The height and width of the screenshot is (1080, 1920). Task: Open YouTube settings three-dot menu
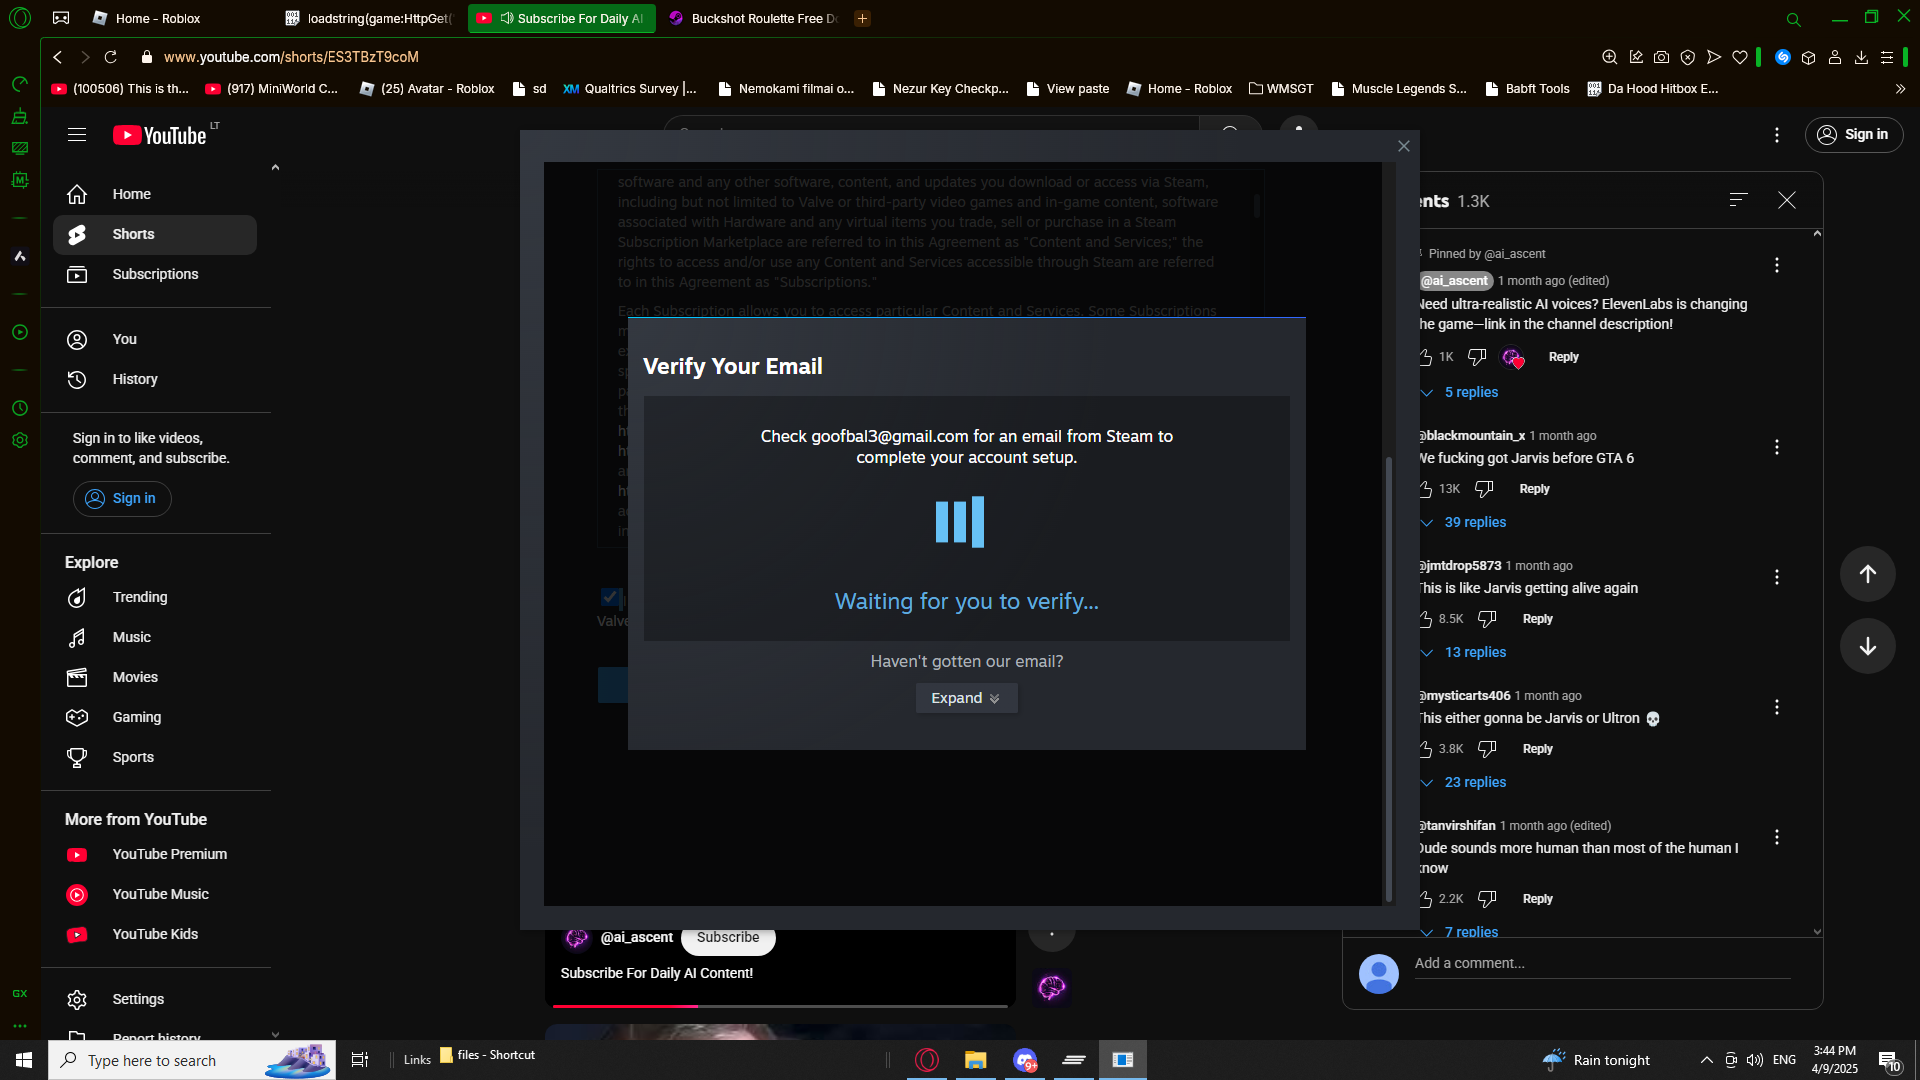coord(1777,135)
